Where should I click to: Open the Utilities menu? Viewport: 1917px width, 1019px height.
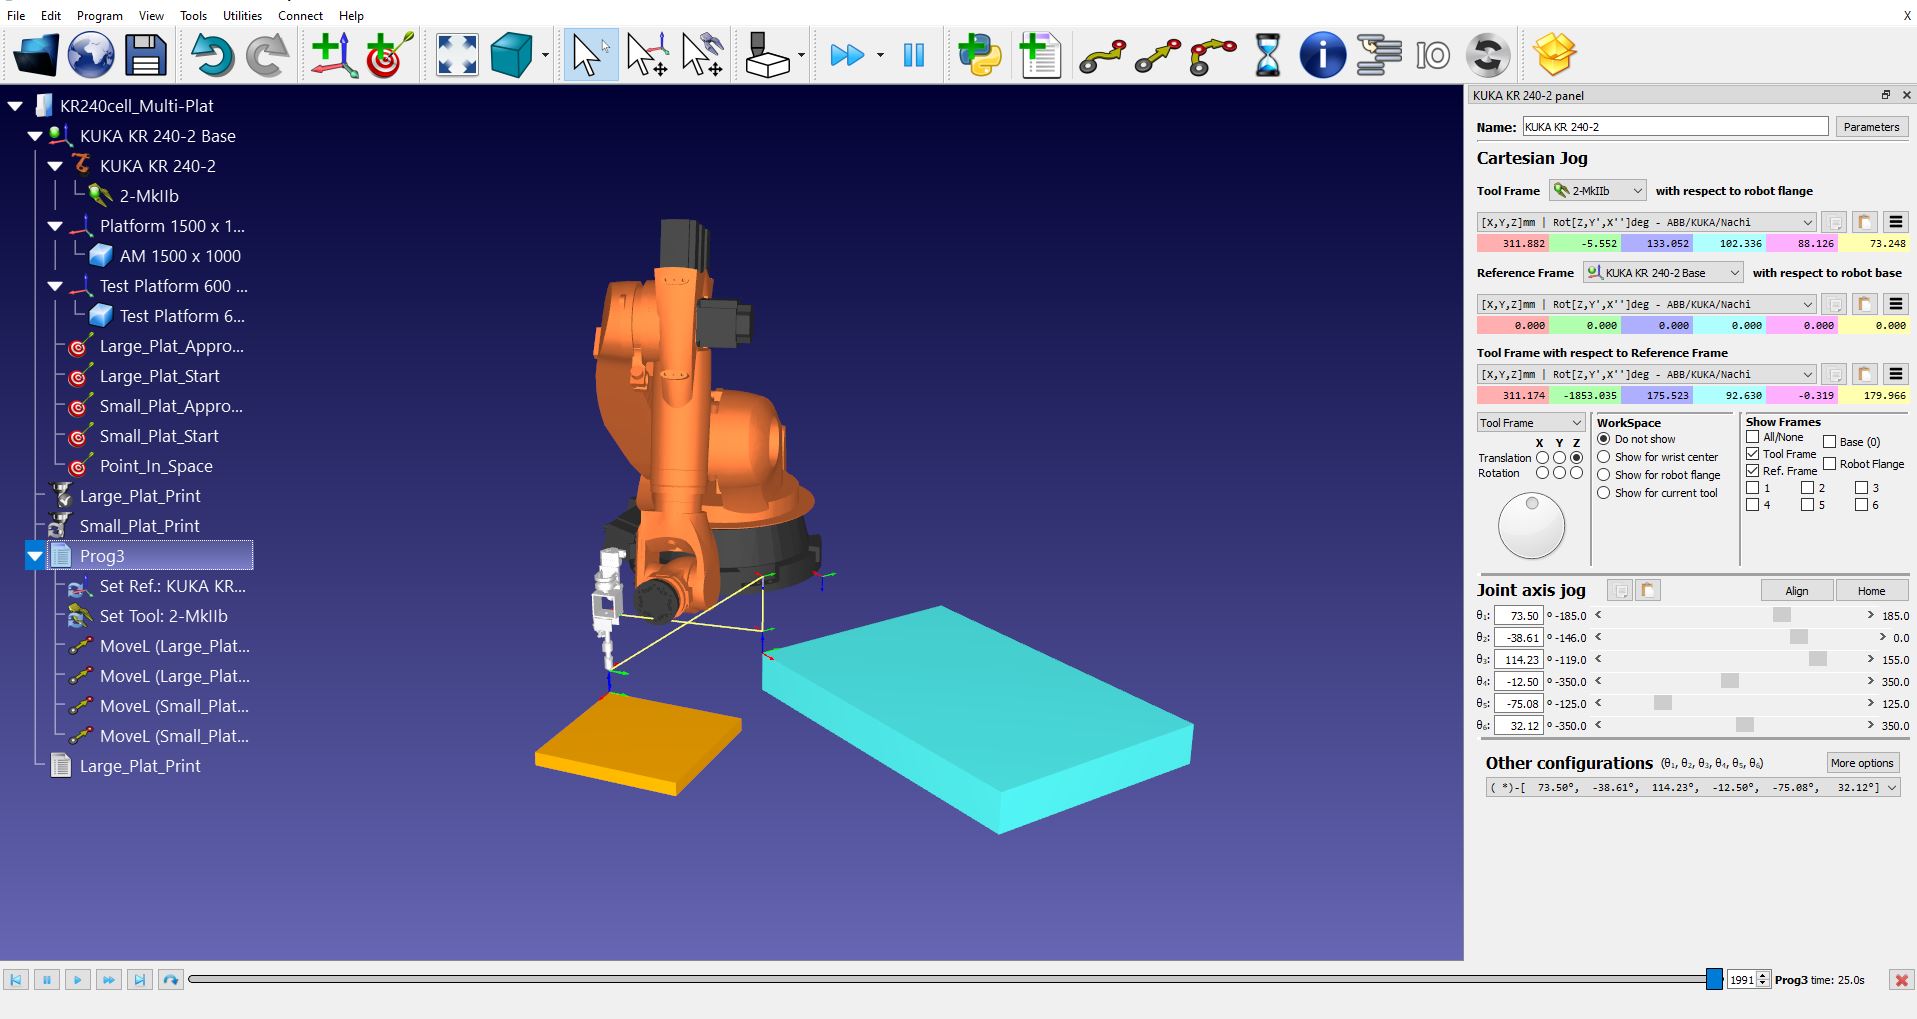(x=242, y=16)
